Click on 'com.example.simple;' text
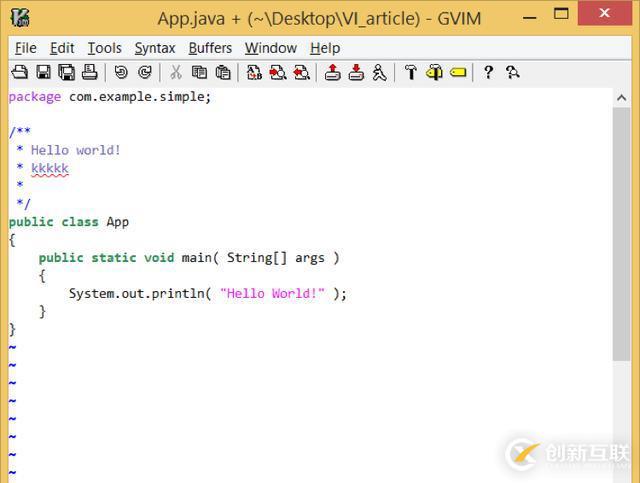 [140, 97]
